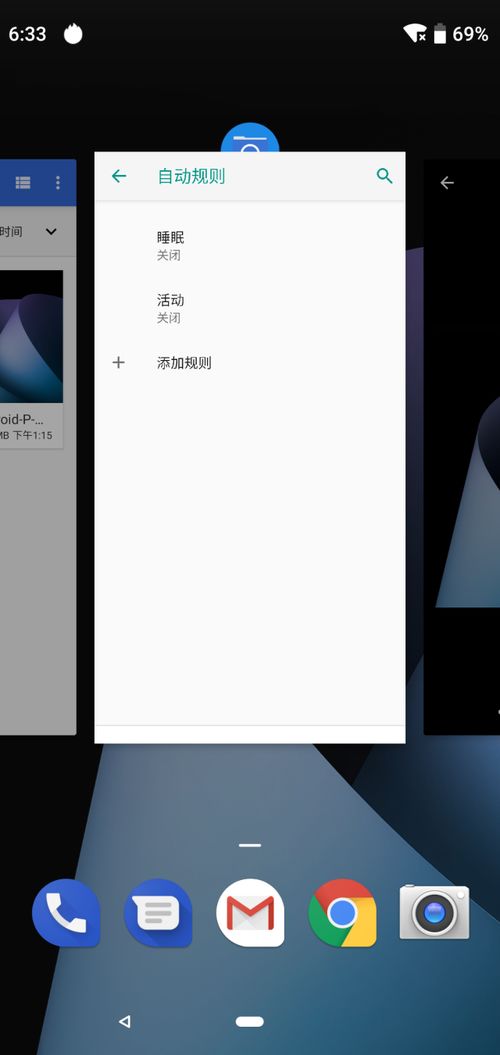This screenshot has height=1055, width=500.
Task: Tap the app drawer handle above the dock
Action: 250,845
